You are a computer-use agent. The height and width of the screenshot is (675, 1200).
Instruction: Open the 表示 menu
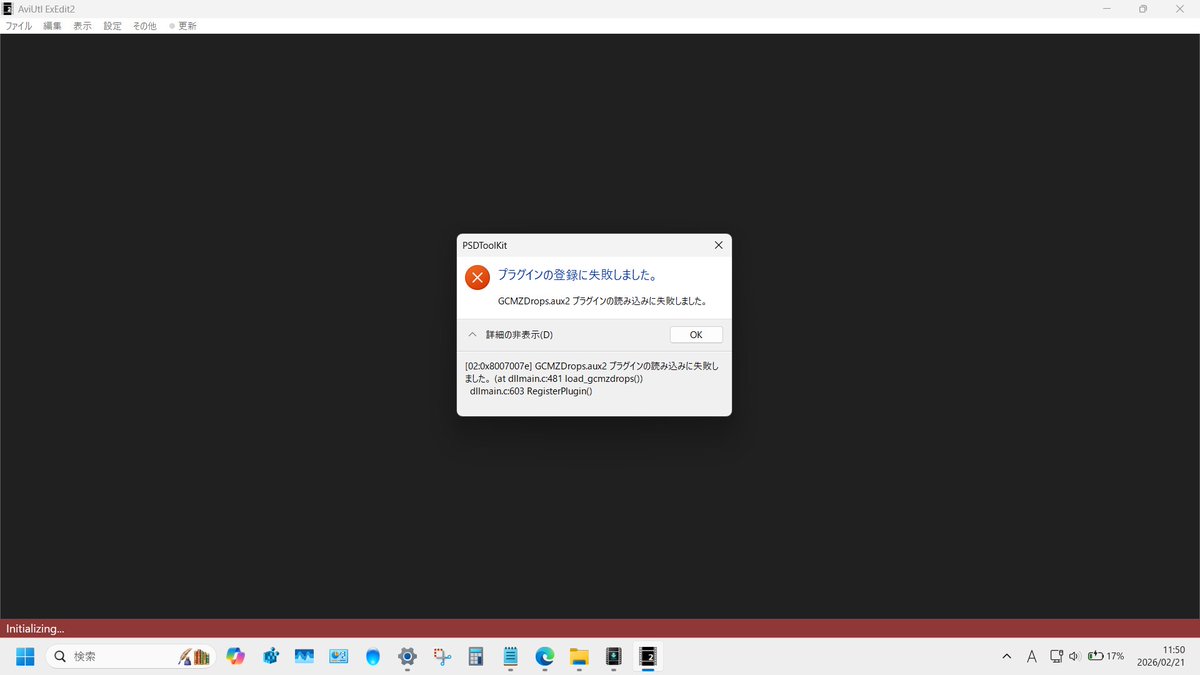[x=82, y=26]
